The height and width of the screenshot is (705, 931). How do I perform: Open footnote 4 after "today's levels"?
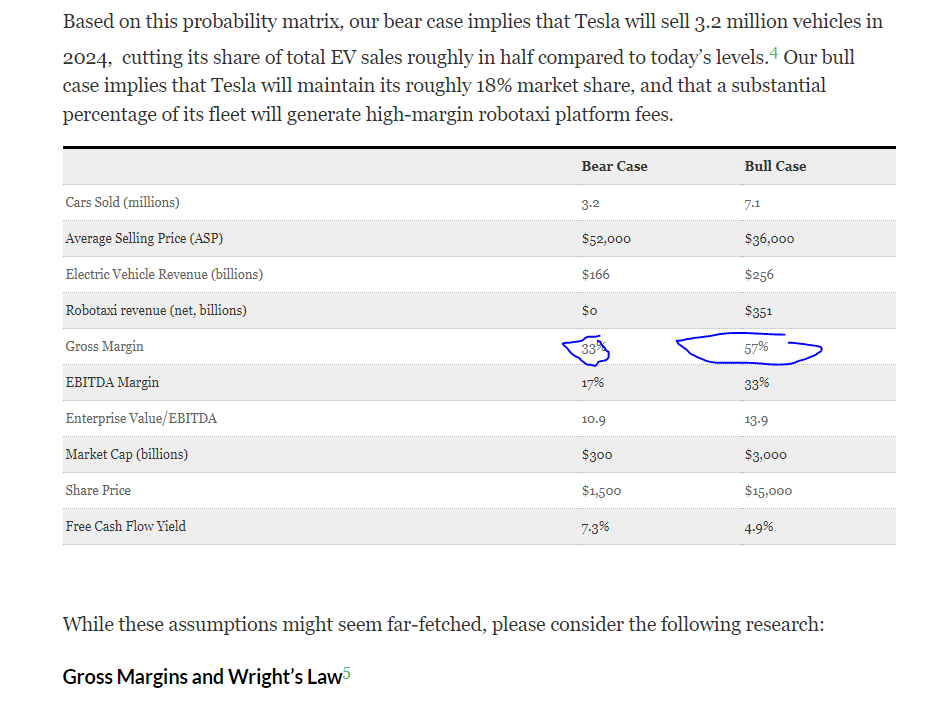coord(774,52)
